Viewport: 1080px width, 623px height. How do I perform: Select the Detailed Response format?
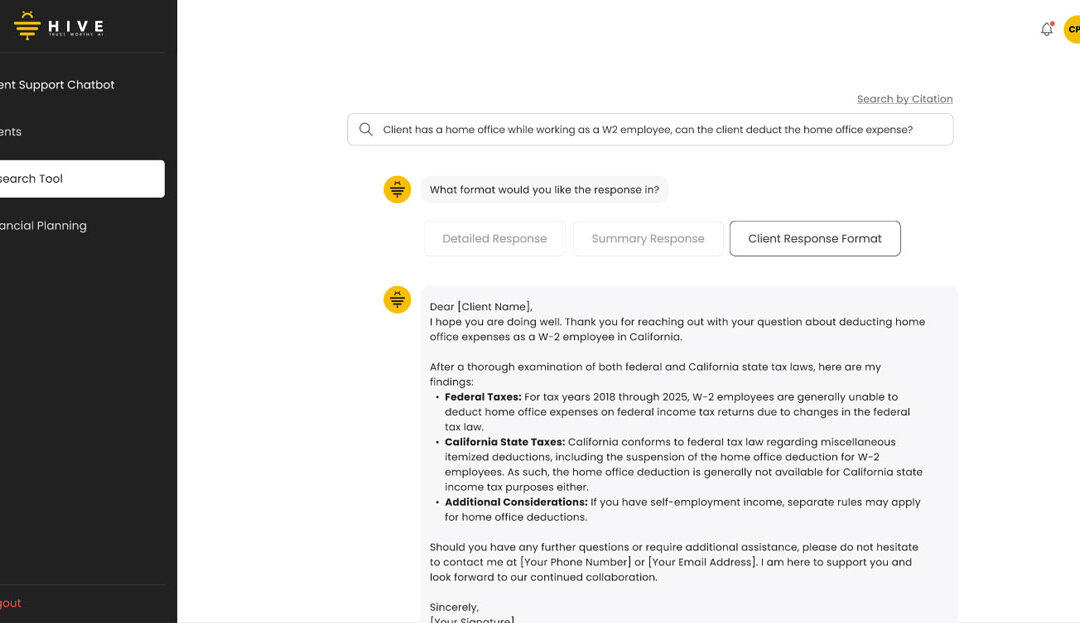[494, 238]
